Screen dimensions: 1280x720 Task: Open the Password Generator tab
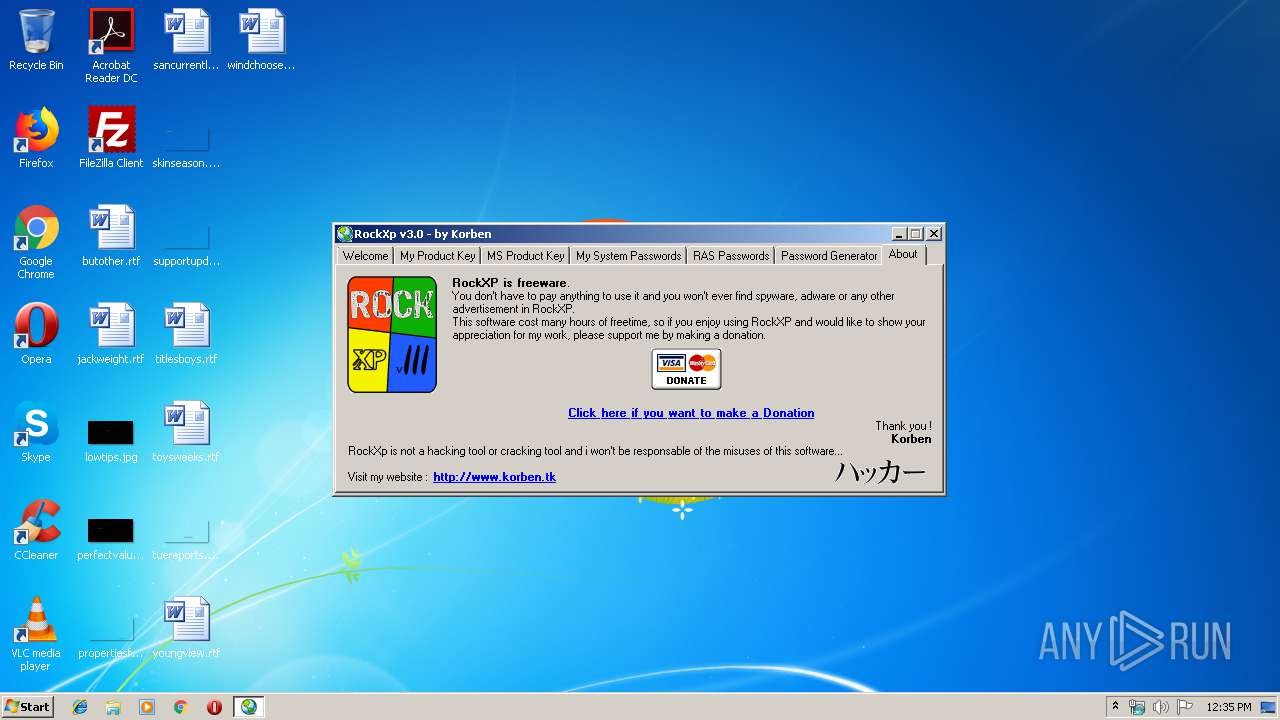coord(829,256)
